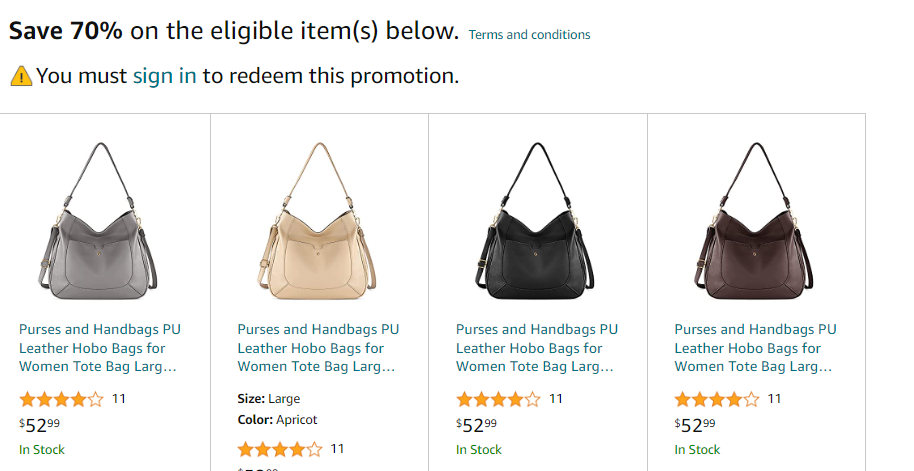This screenshot has width=914, height=471.
Task: Click the sign in link
Action: click(x=164, y=76)
